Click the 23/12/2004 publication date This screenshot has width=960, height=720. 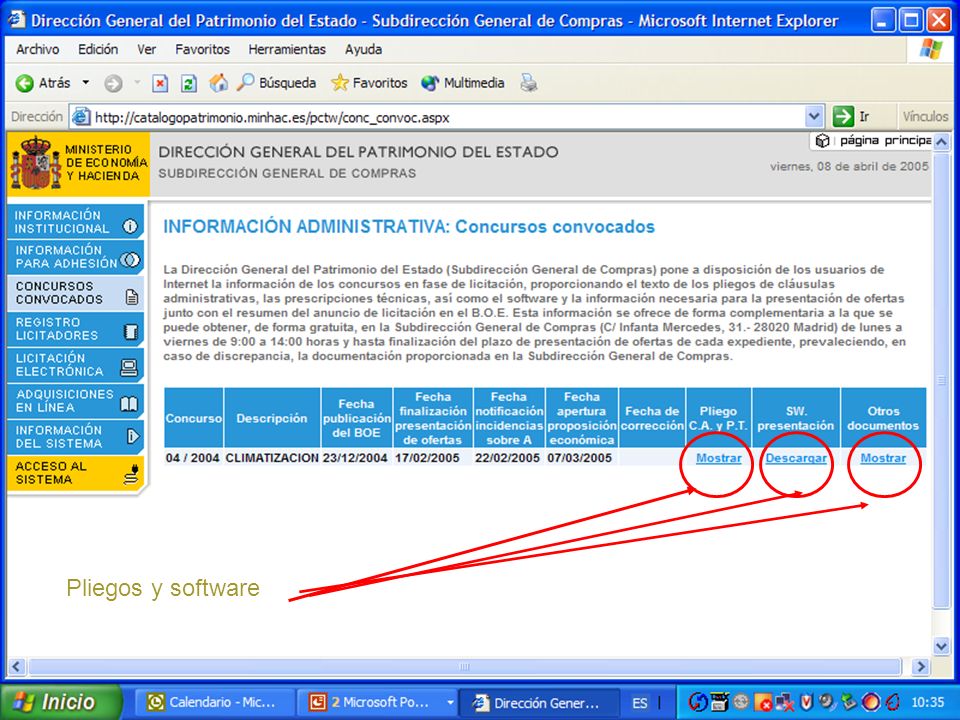coord(355,457)
